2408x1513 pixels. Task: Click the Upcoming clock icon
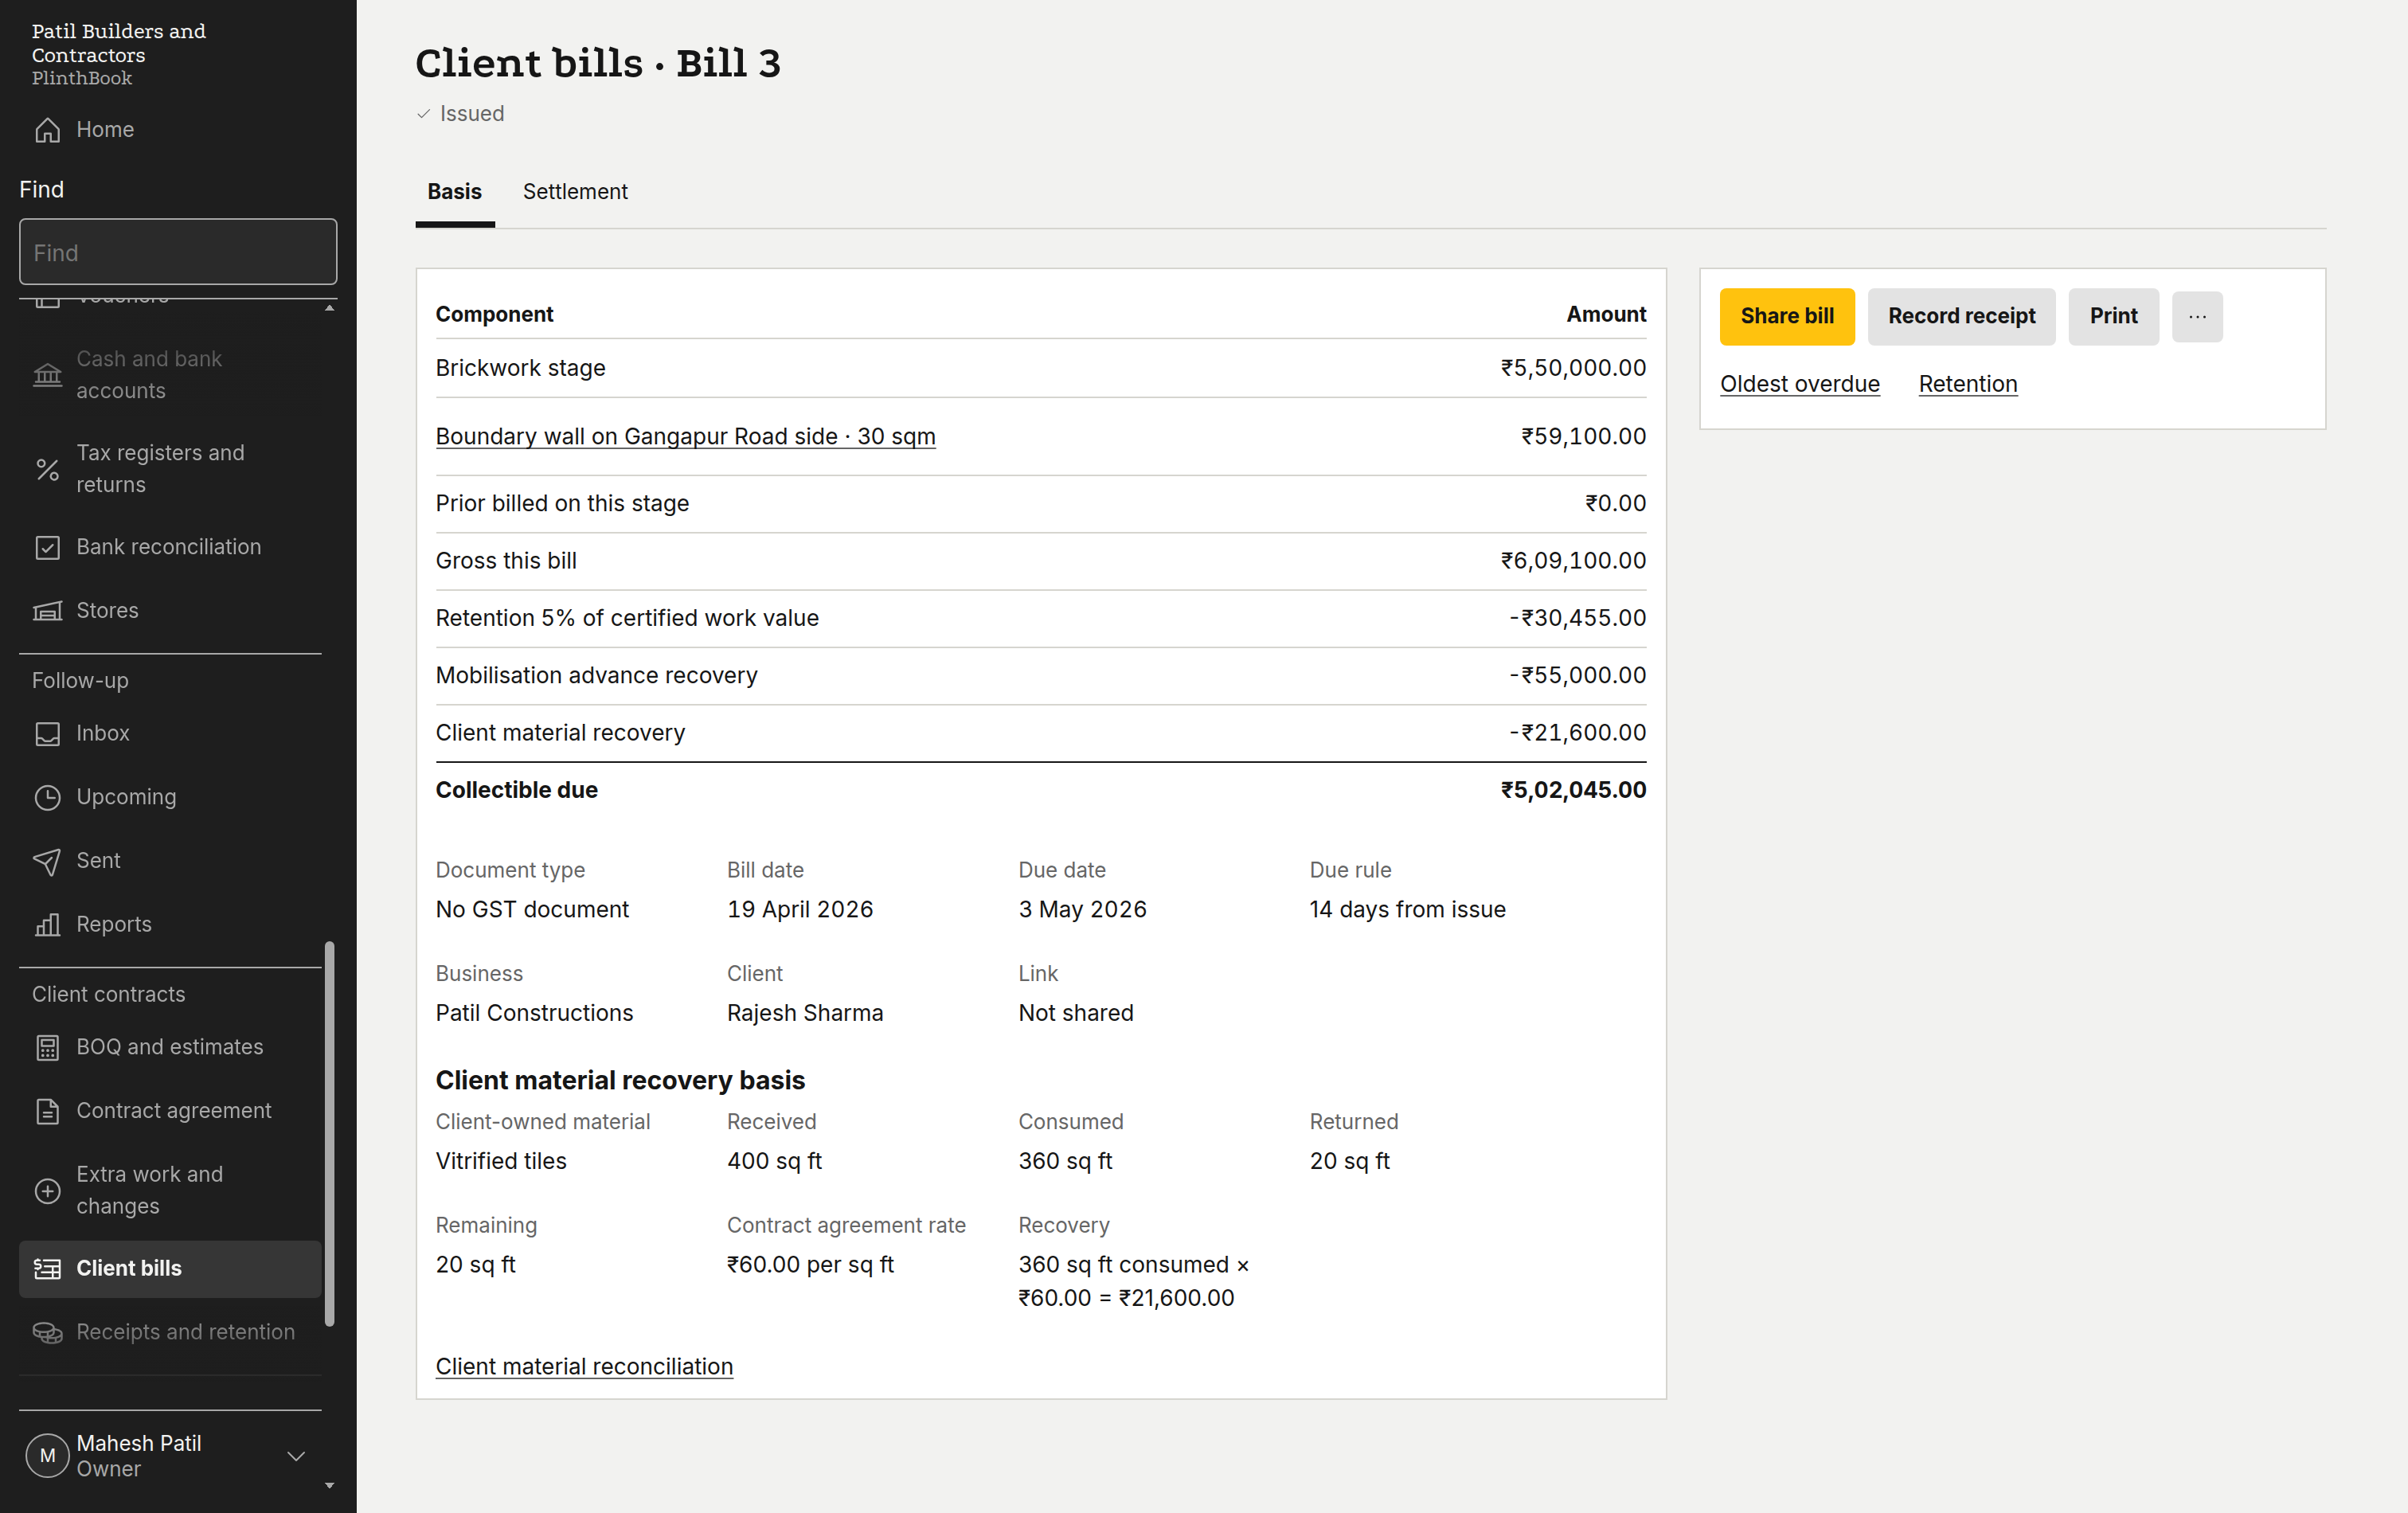coord(47,797)
